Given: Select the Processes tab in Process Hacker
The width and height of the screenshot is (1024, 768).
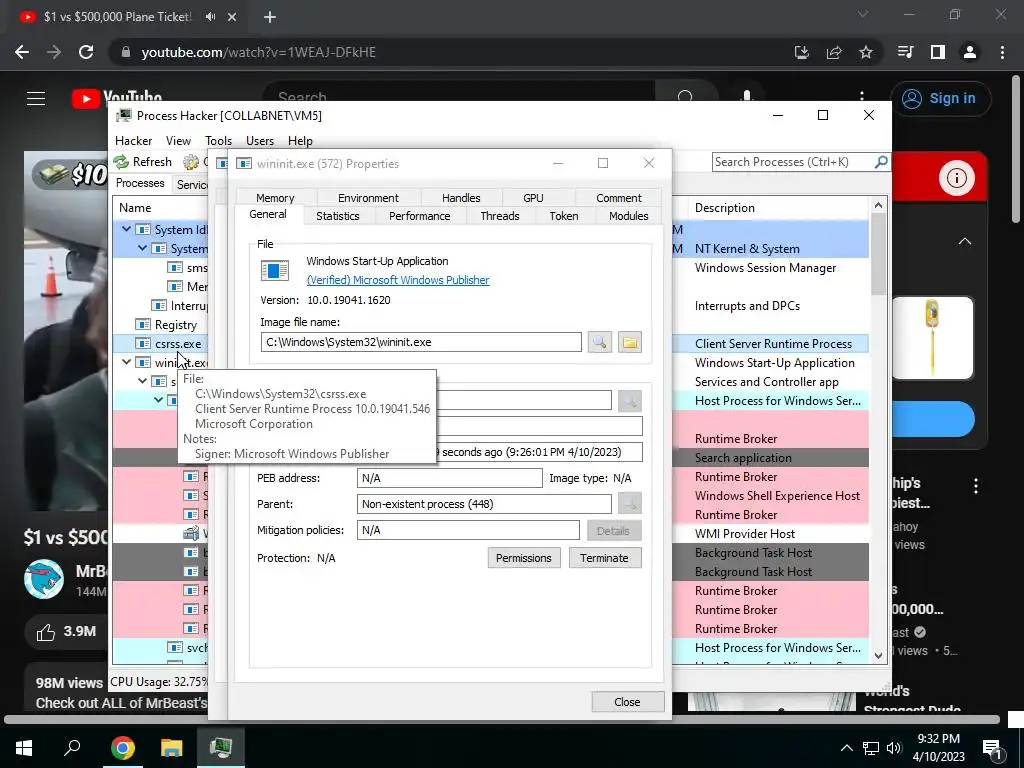Looking at the screenshot, I should tap(140, 184).
